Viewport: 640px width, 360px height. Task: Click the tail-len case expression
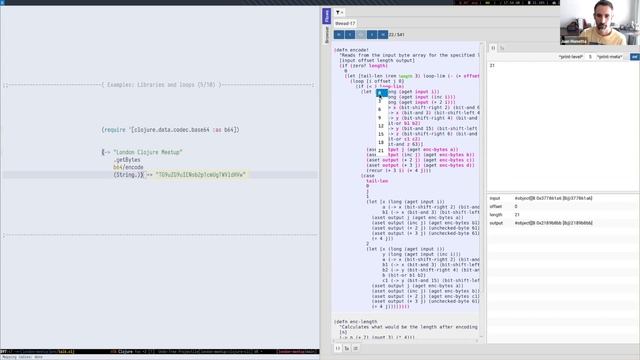pyautogui.click(x=377, y=181)
